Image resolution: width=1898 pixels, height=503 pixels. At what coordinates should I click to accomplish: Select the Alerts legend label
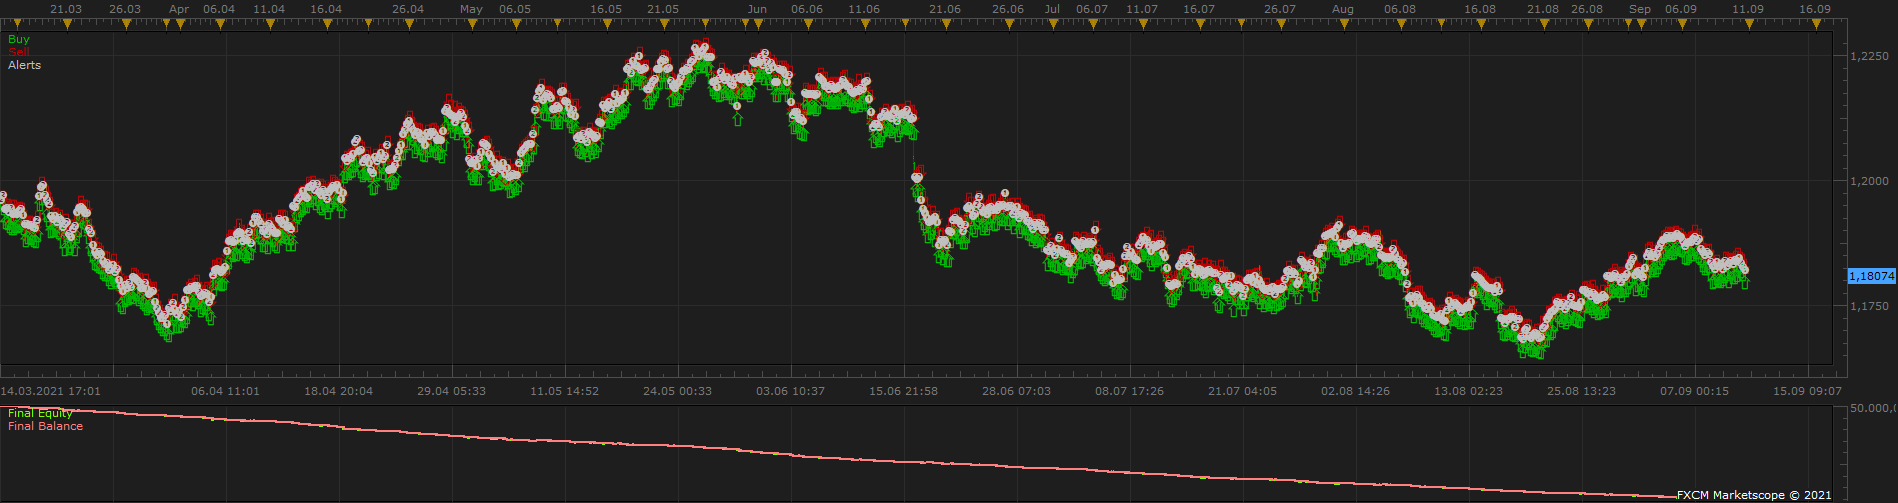(25, 65)
